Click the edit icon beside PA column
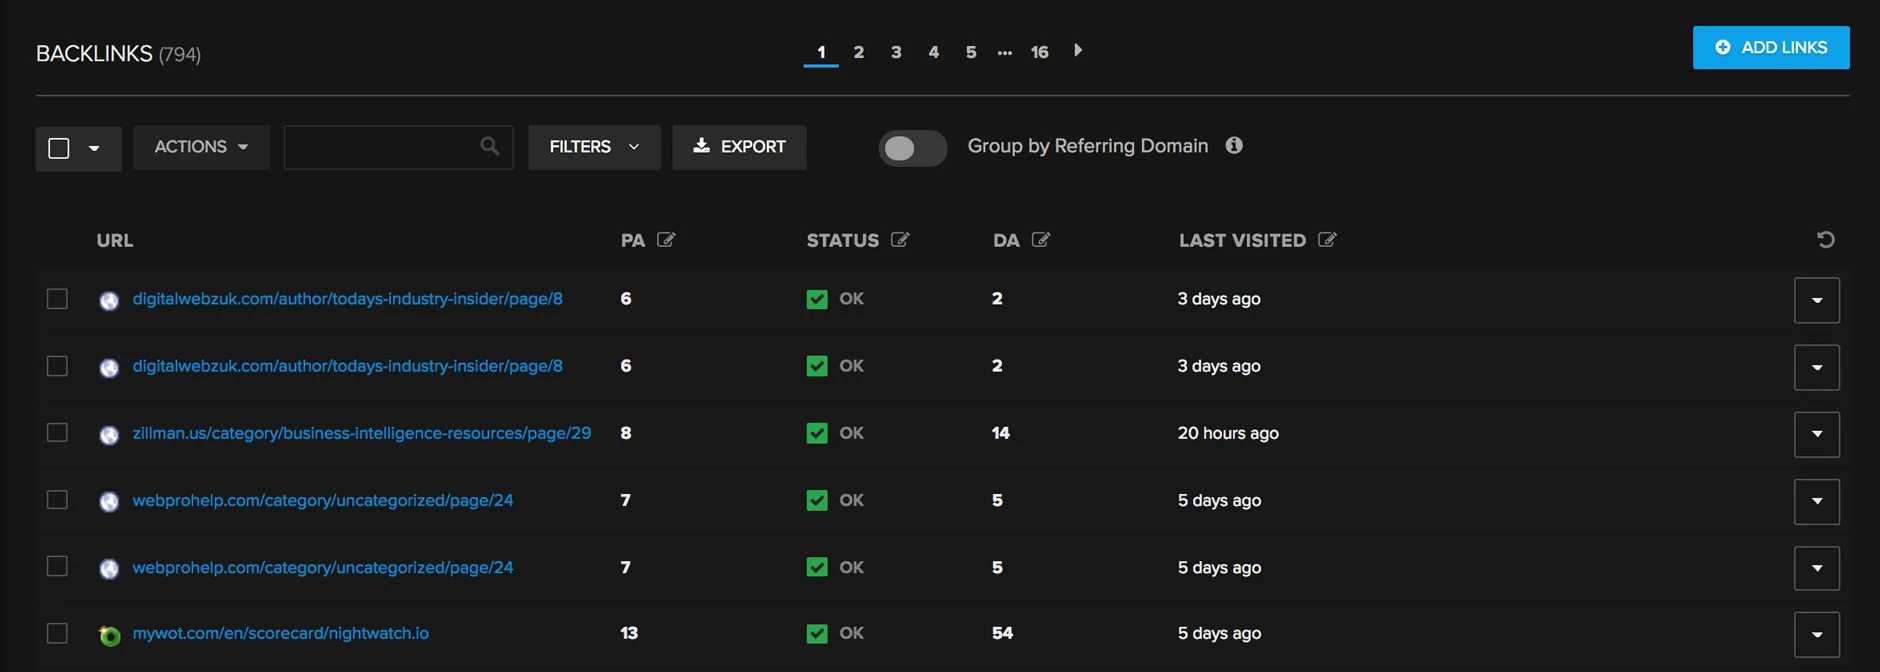The height and width of the screenshot is (672, 1880). click(x=666, y=240)
